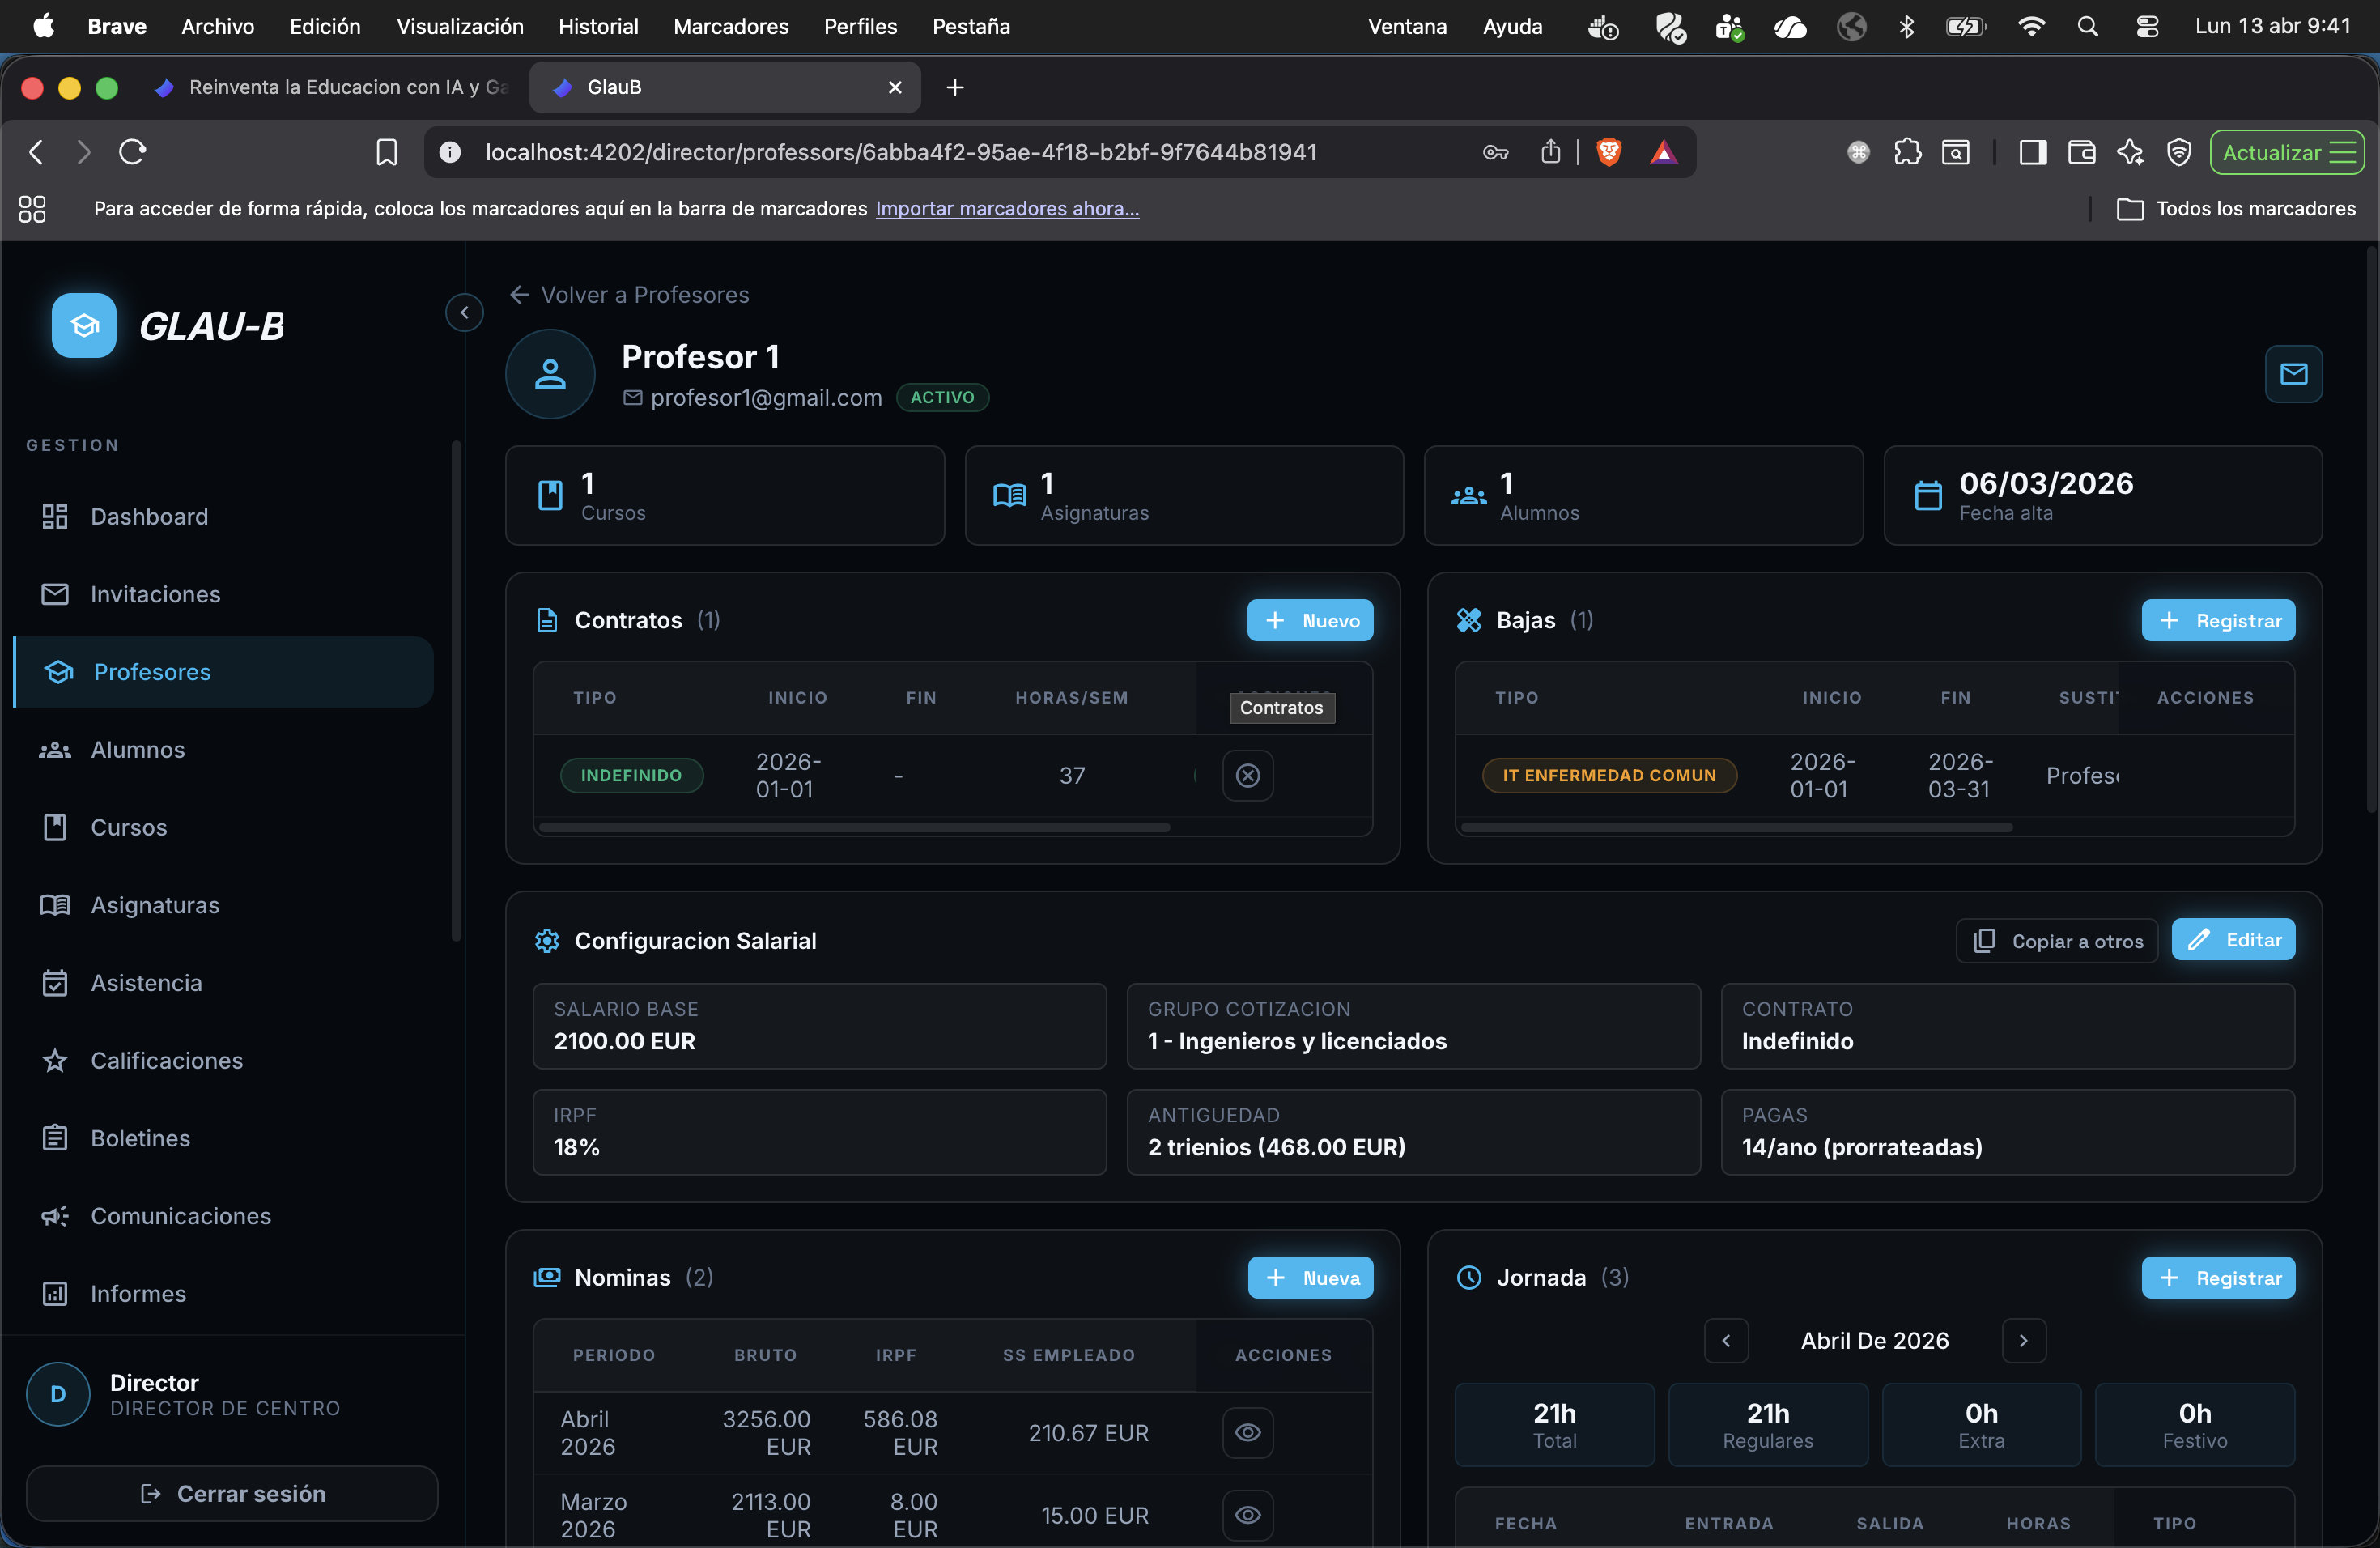
Task: Click the Contratos table horizontal scrollbar
Action: click(854, 828)
